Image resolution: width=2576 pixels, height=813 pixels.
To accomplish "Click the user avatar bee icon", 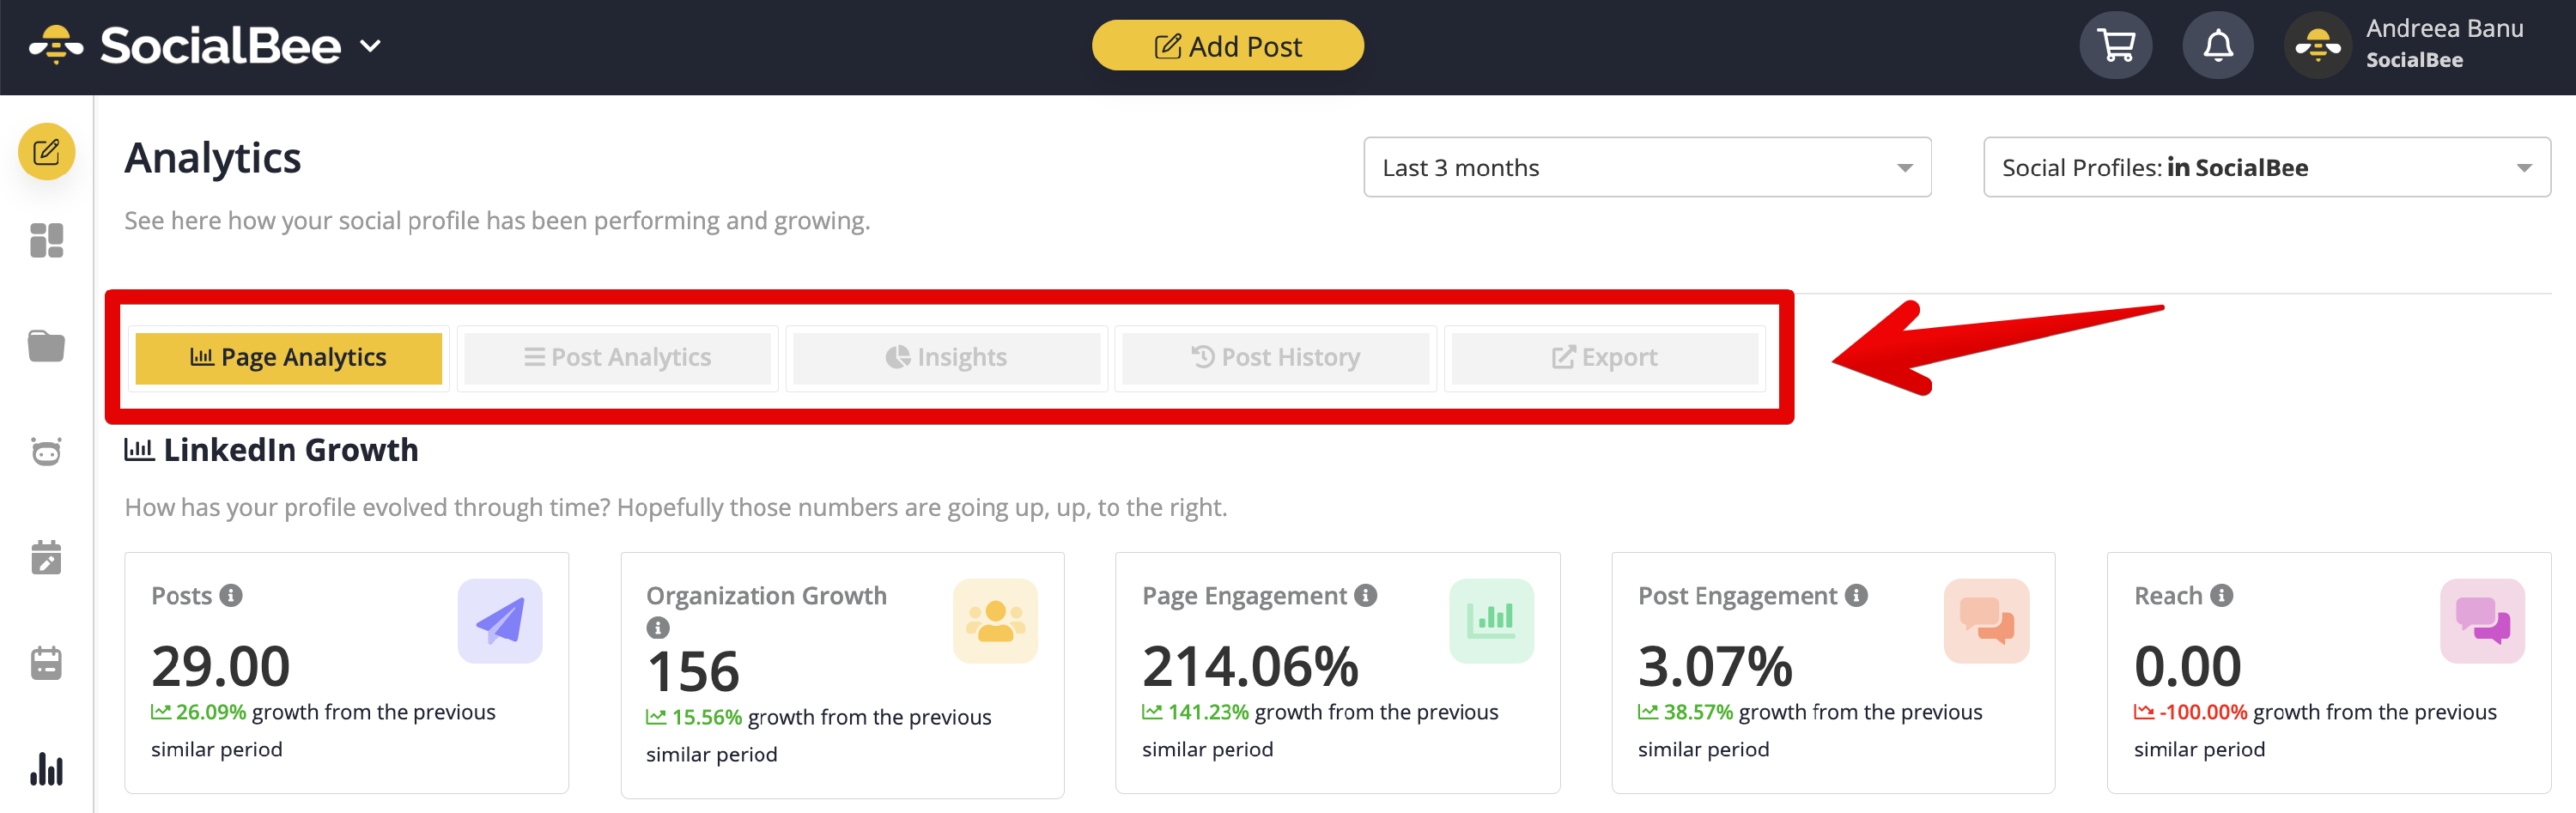I will pos(2317,45).
